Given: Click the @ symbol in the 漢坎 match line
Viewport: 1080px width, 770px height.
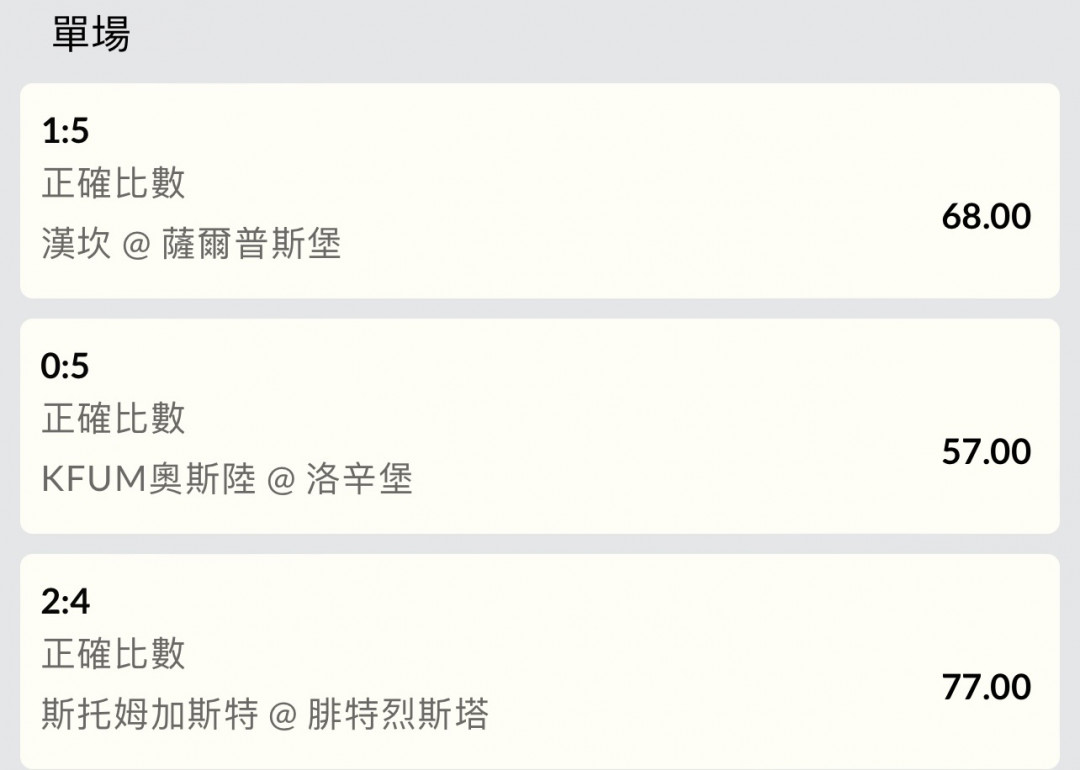Looking at the screenshot, I should click(136, 245).
